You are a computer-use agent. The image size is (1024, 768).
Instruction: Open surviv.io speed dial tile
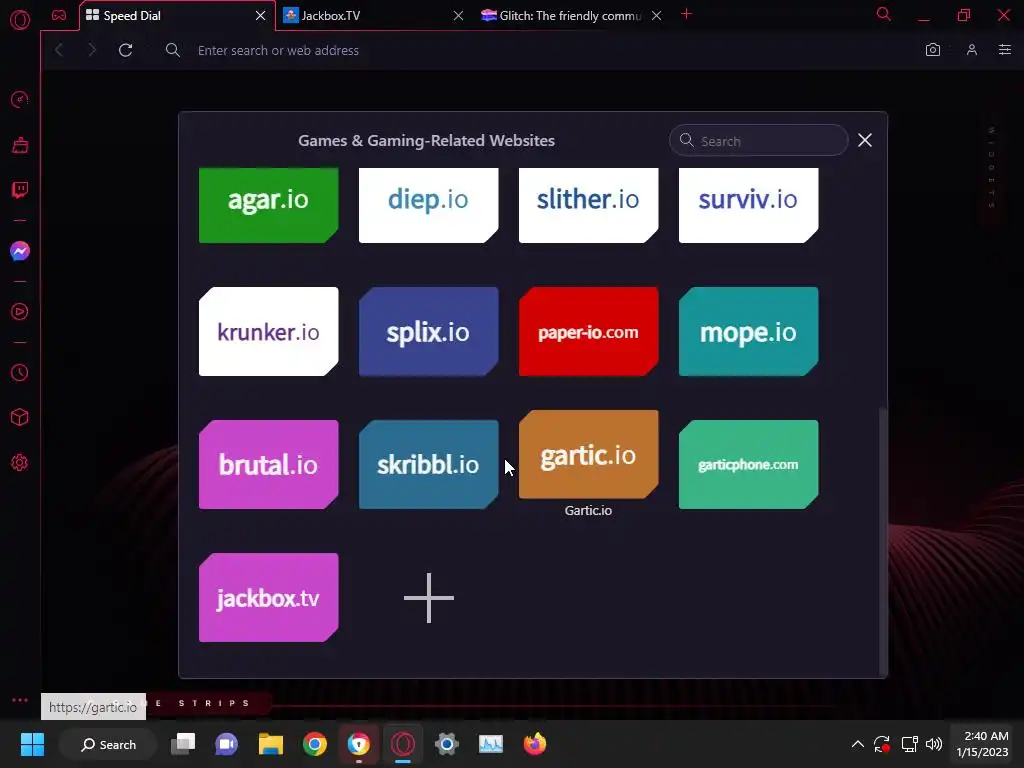point(748,205)
